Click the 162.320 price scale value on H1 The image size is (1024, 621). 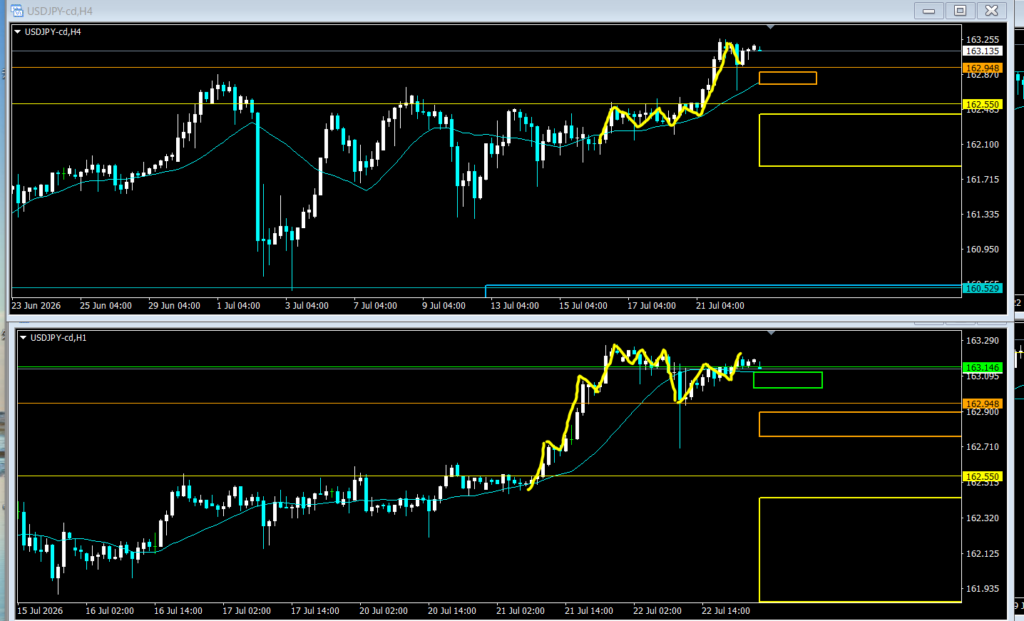coord(982,518)
